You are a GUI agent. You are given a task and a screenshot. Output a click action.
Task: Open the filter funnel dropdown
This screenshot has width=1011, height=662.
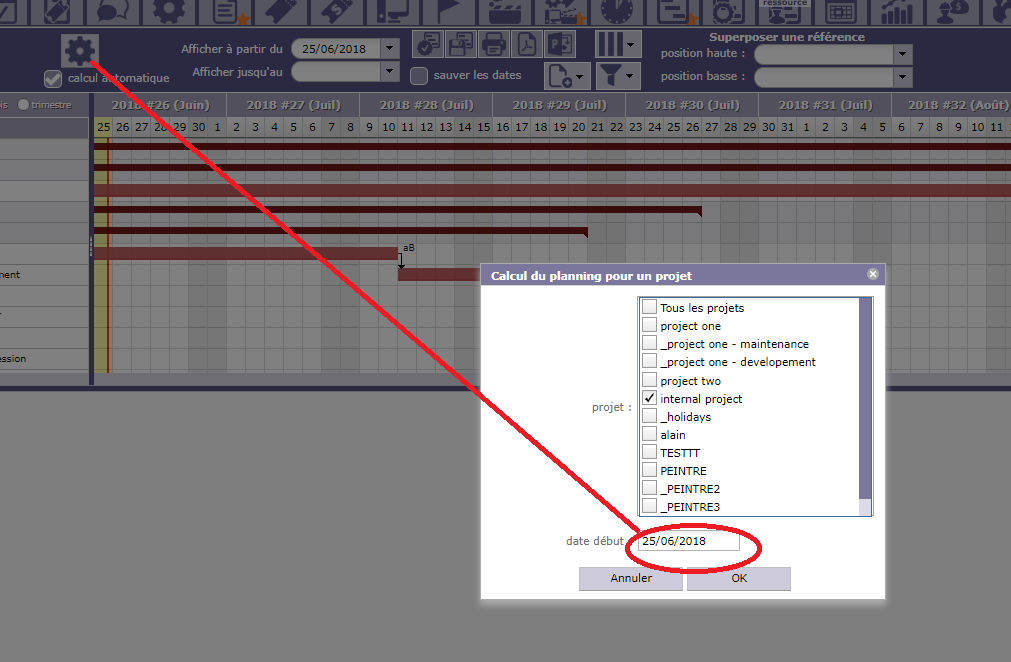[618, 76]
